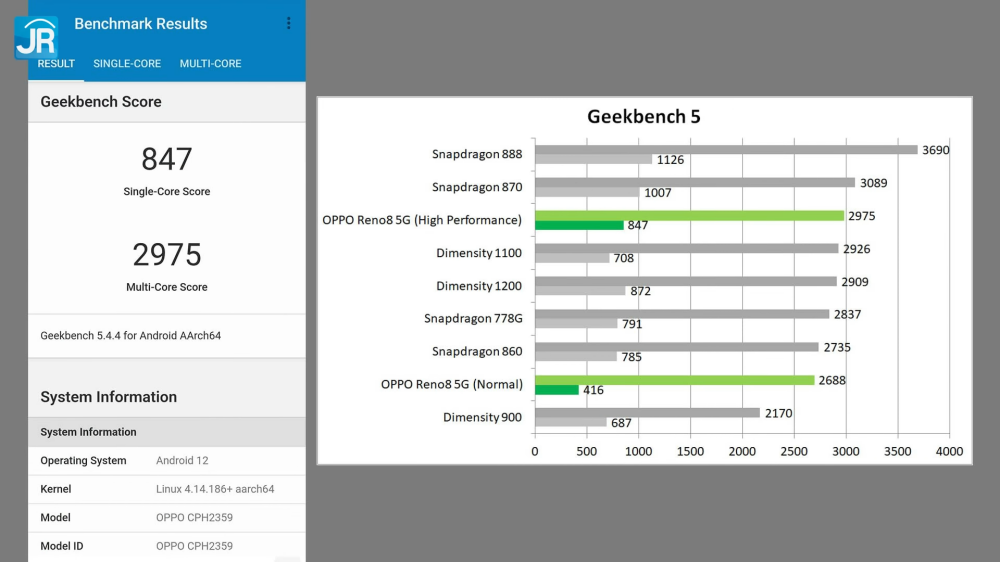Click the JR logo icon
The height and width of the screenshot is (562, 1000).
point(36,37)
